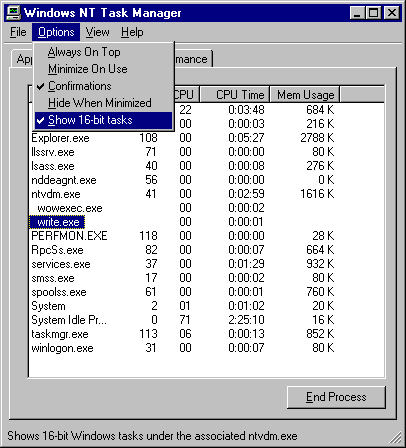Viewport: 406px width, 448px height.
Task: Enable Minimize On Use option
Action: pos(104,69)
